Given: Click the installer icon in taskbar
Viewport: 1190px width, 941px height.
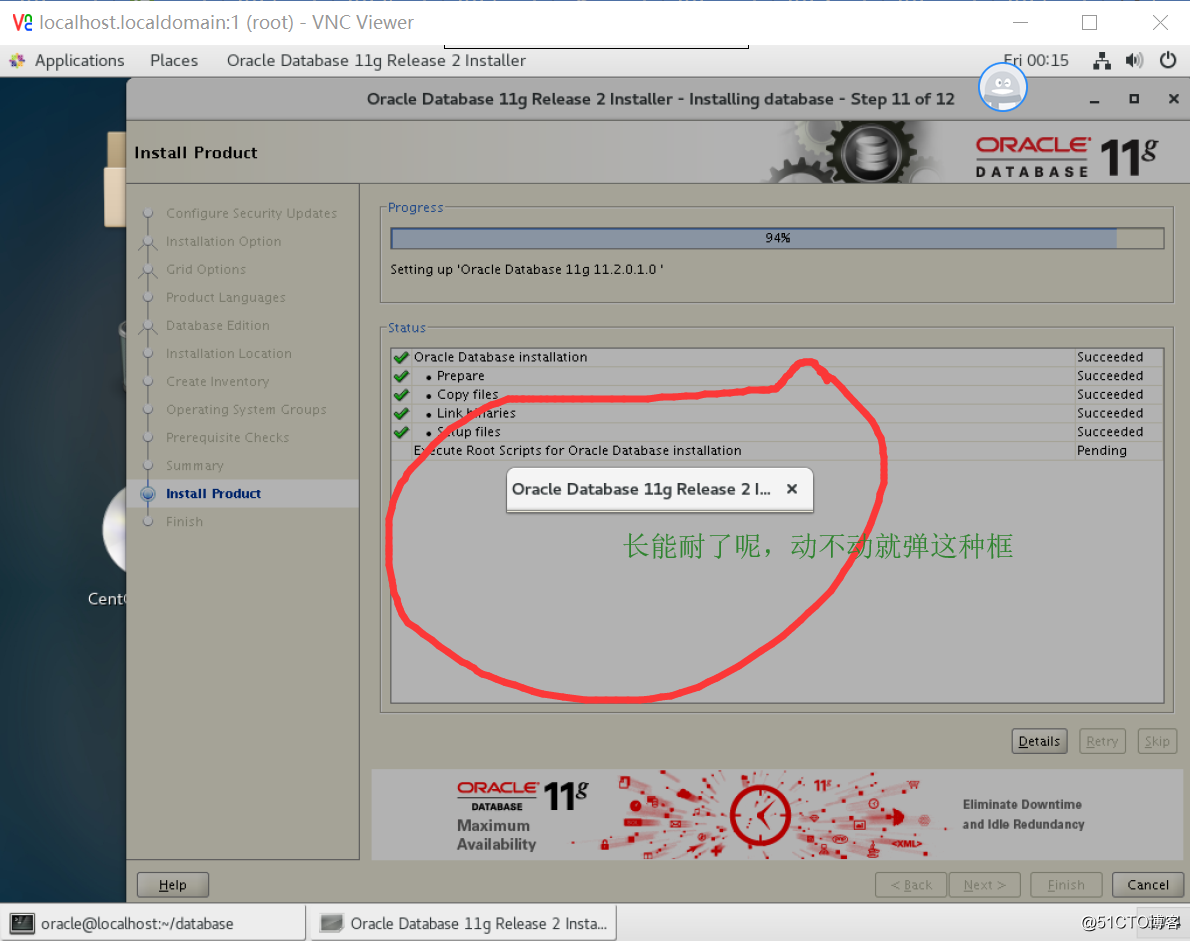Looking at the screenshot, I should tap(332, 923).
